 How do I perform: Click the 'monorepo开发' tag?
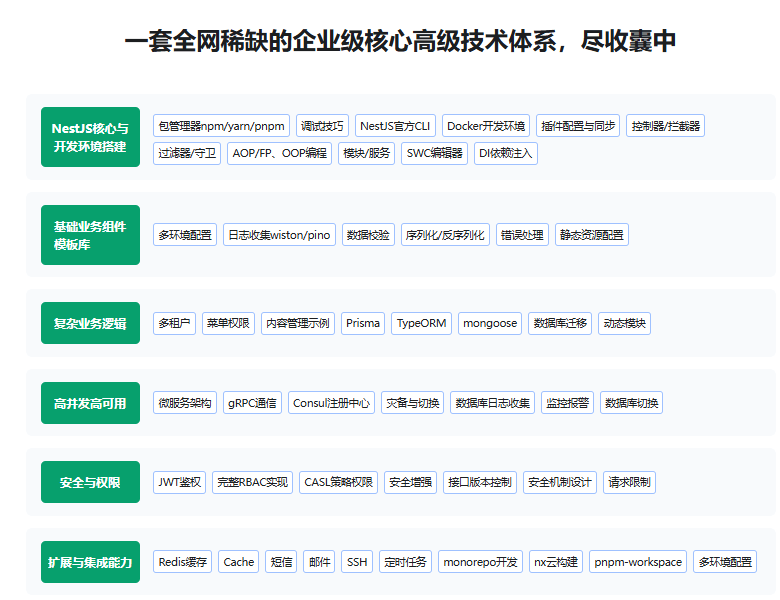tap(481, 562)
